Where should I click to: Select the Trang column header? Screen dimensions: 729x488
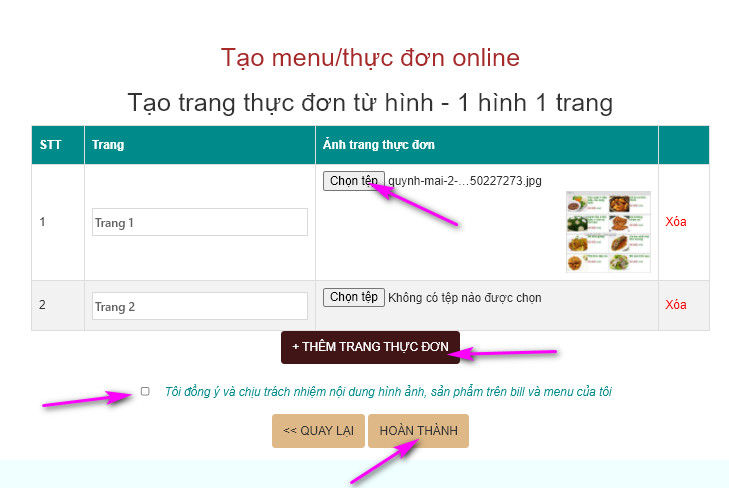108,145
